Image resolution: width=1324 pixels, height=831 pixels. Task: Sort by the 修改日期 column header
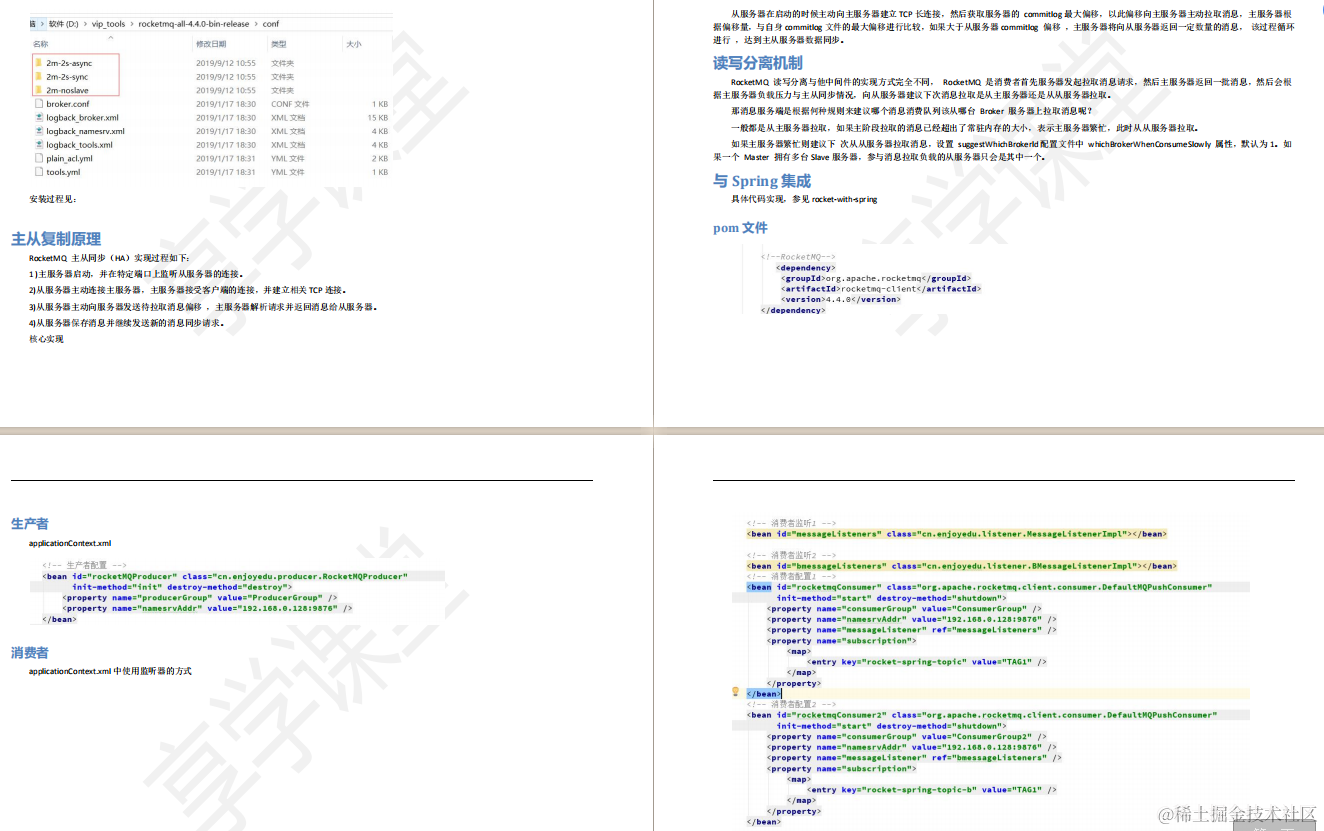pos(211,44)
